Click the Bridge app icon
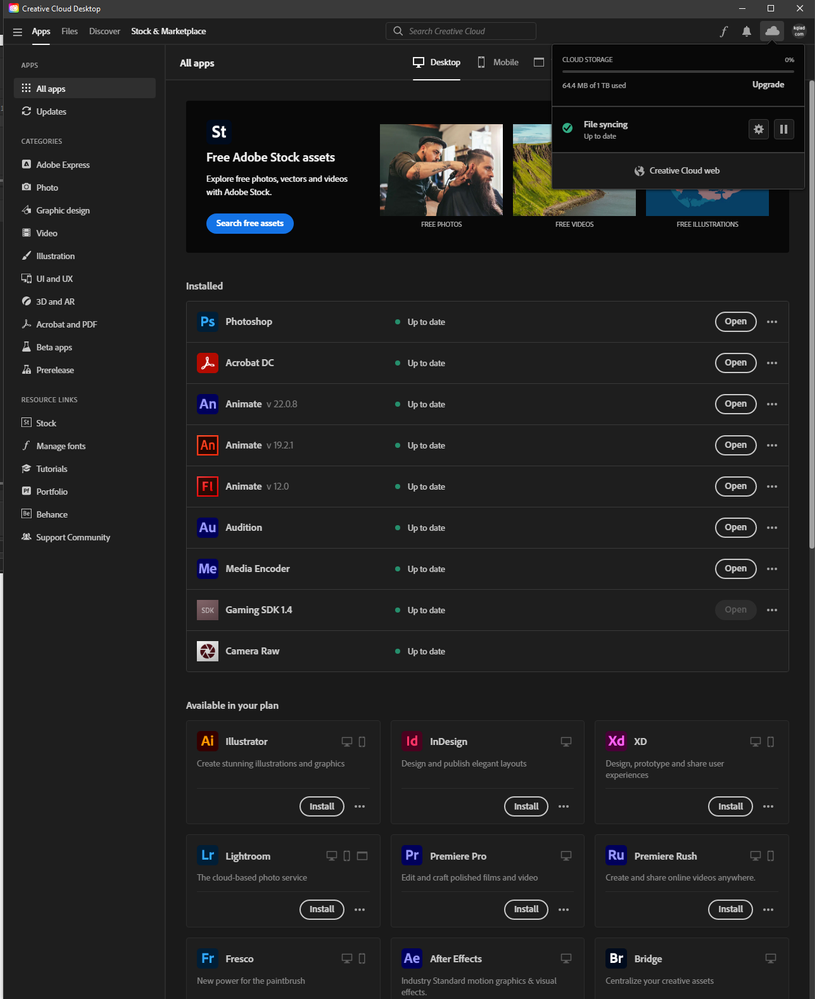815x999 pixels. 616,958
